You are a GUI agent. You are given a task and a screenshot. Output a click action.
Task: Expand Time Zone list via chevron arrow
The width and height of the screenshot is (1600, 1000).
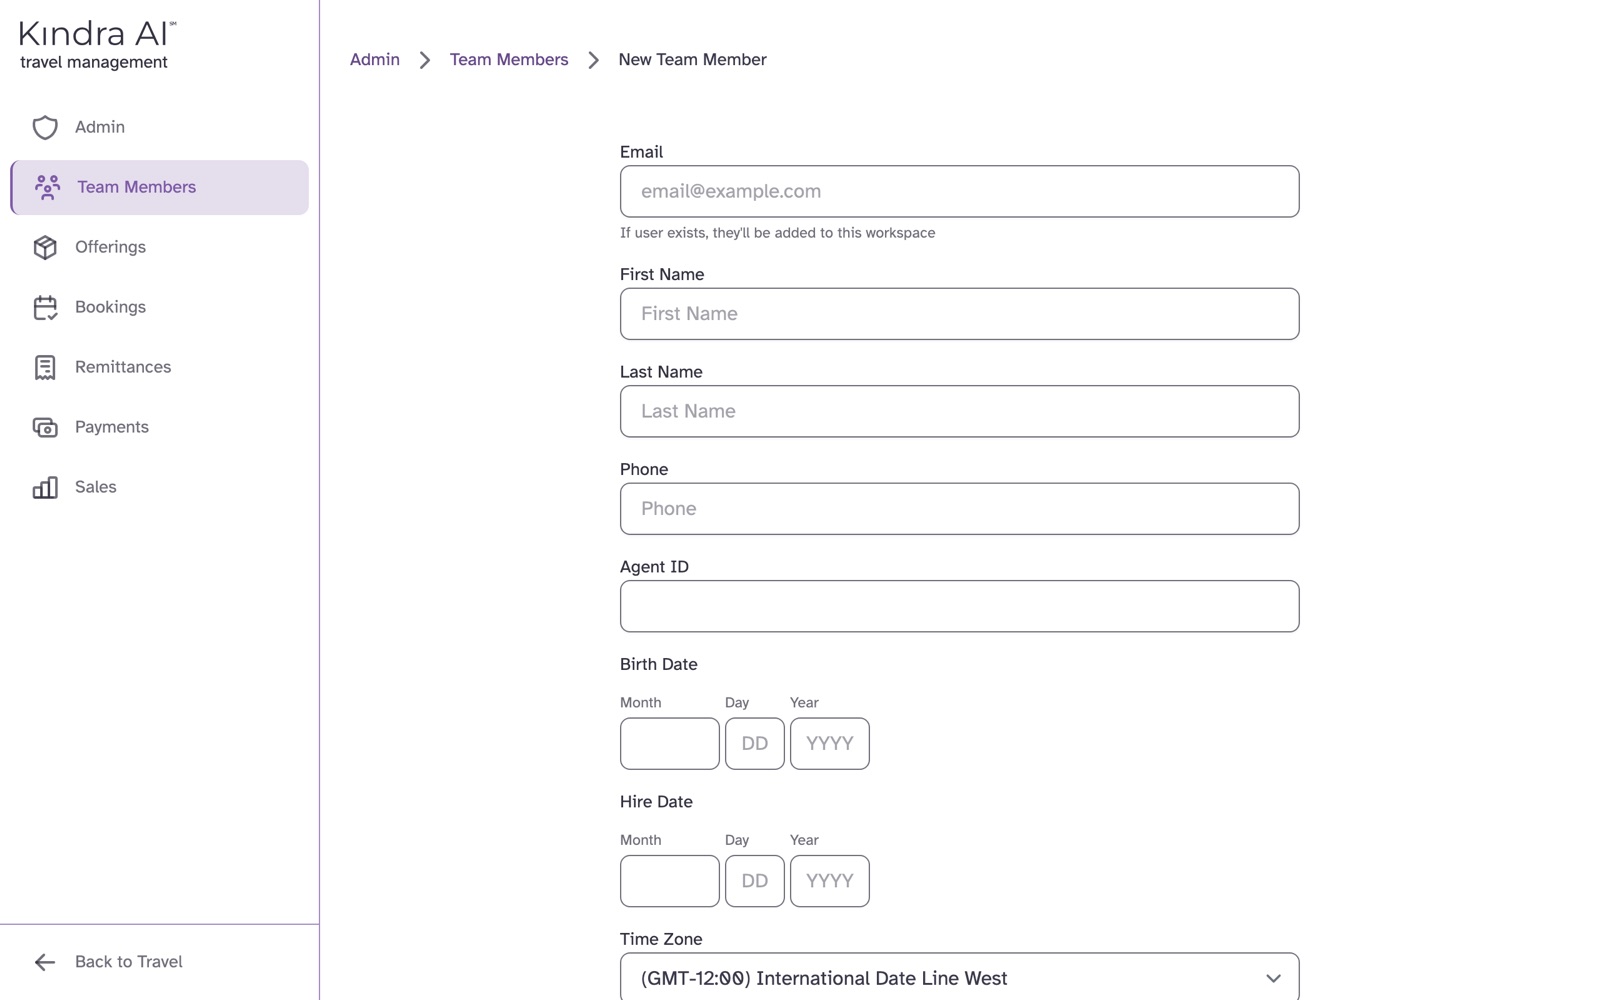click(1273, 978)
